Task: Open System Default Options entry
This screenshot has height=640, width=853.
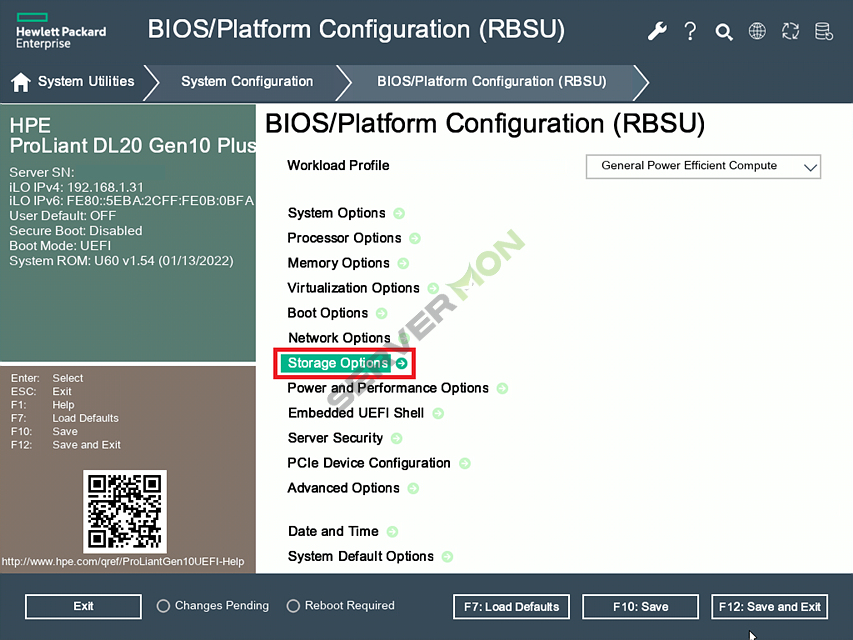Action: click(361, 556)
